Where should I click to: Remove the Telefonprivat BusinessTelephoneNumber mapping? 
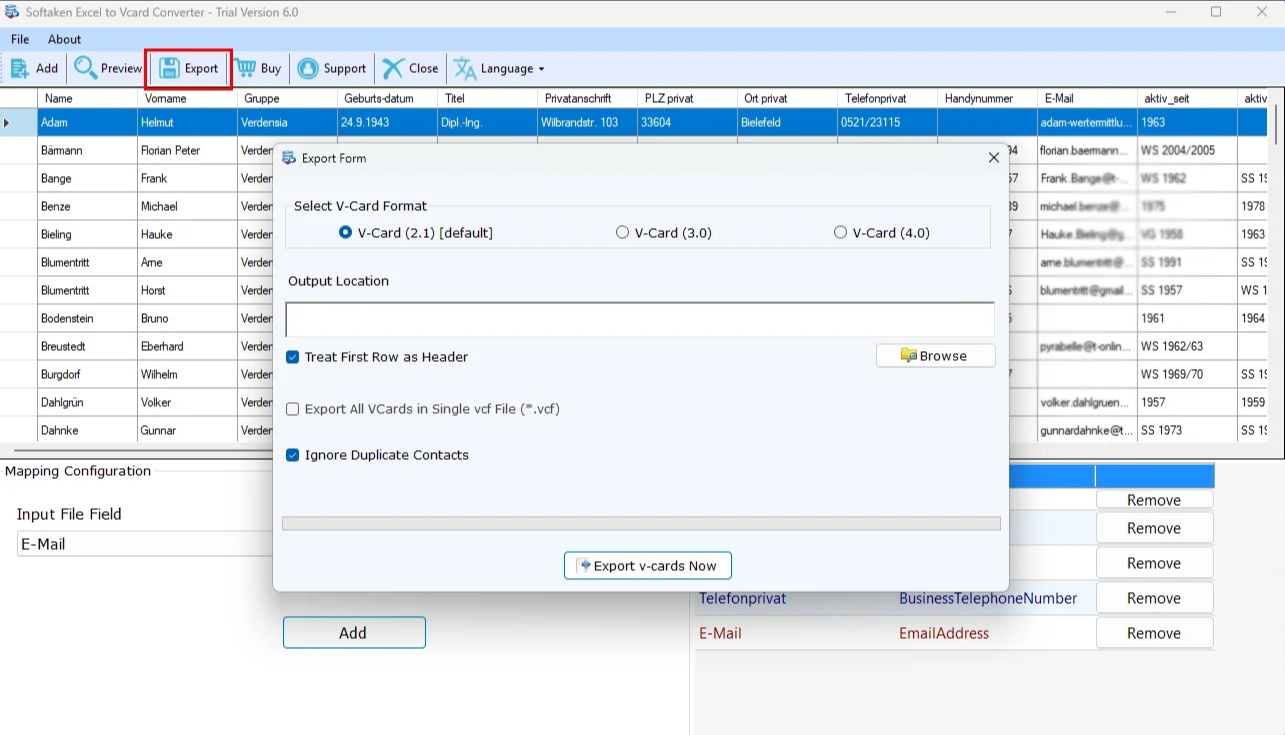pyautogui.click(x=1154, y=598)
